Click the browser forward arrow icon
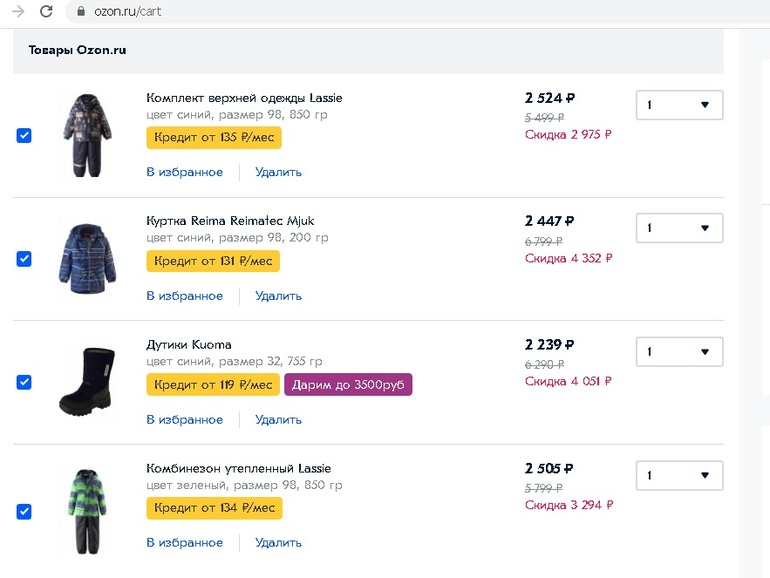The image size is (770, 578). (18, 11)
